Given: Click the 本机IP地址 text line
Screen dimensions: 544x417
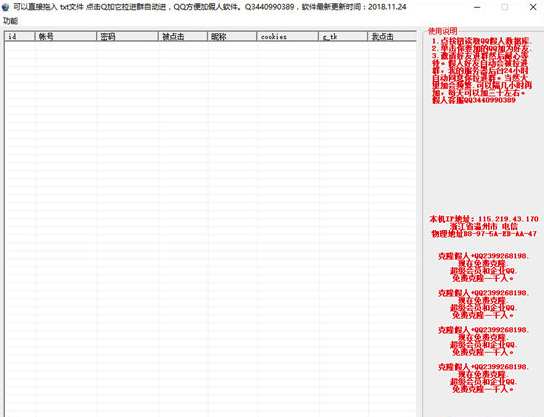Looking at the screenshot, I should coord(484,219).
